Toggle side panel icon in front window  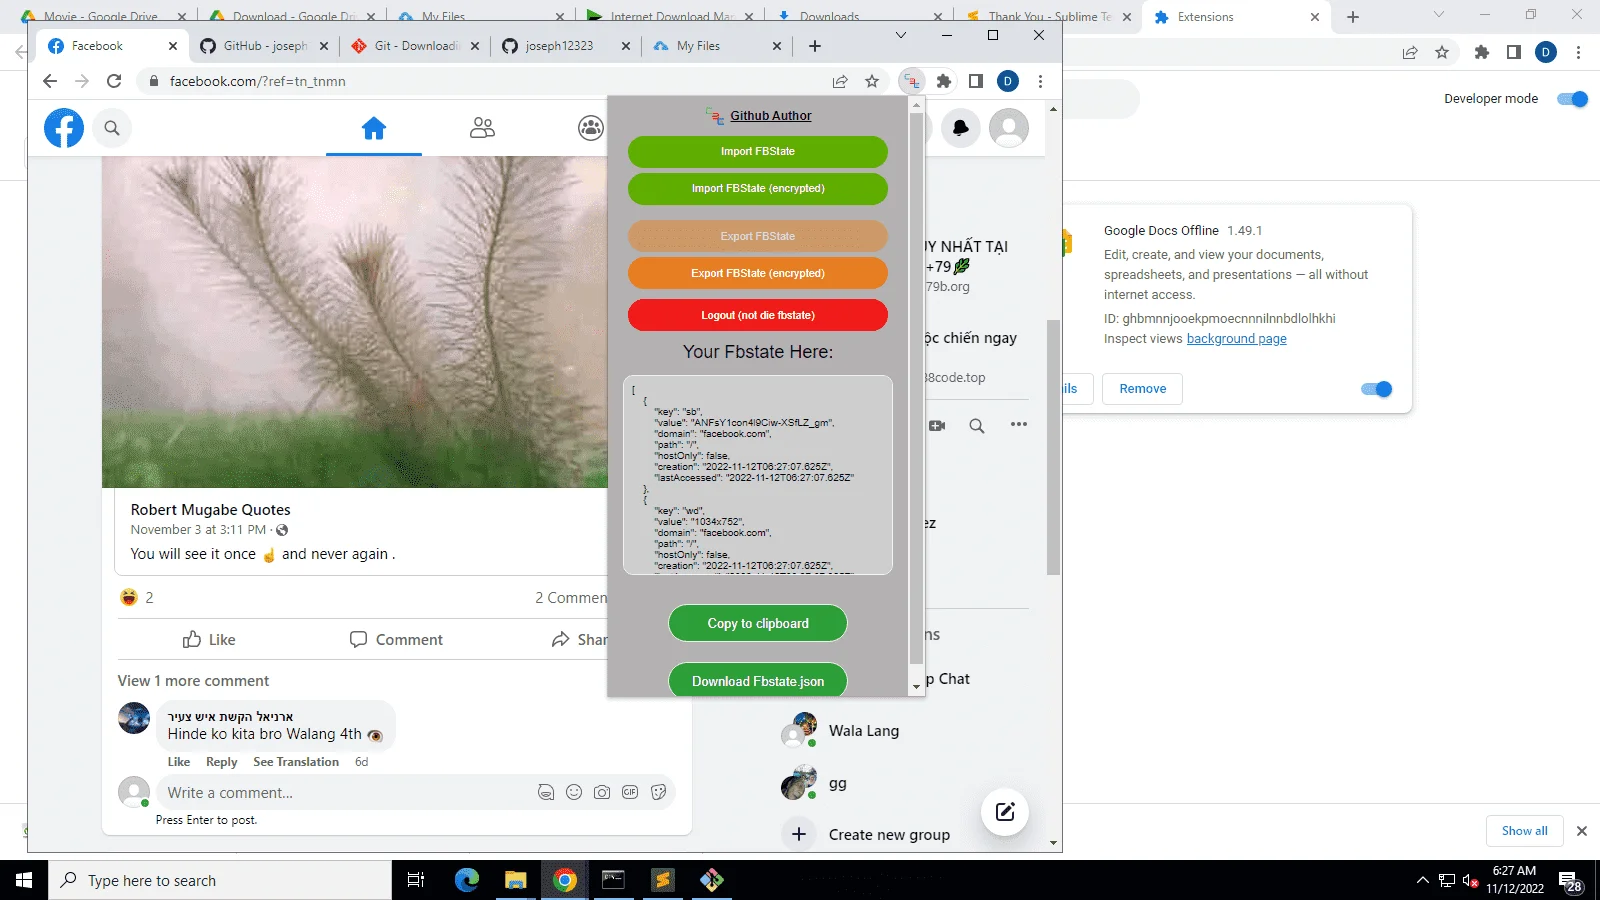976,81
